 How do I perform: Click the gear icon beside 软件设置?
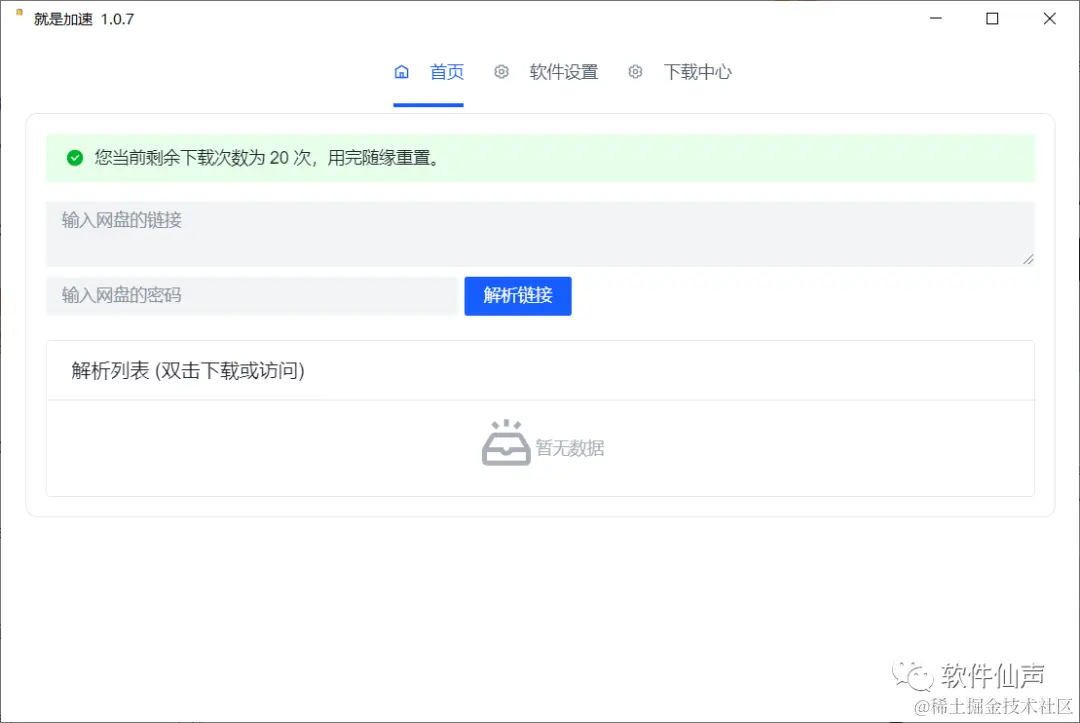(x=501, y=72)
